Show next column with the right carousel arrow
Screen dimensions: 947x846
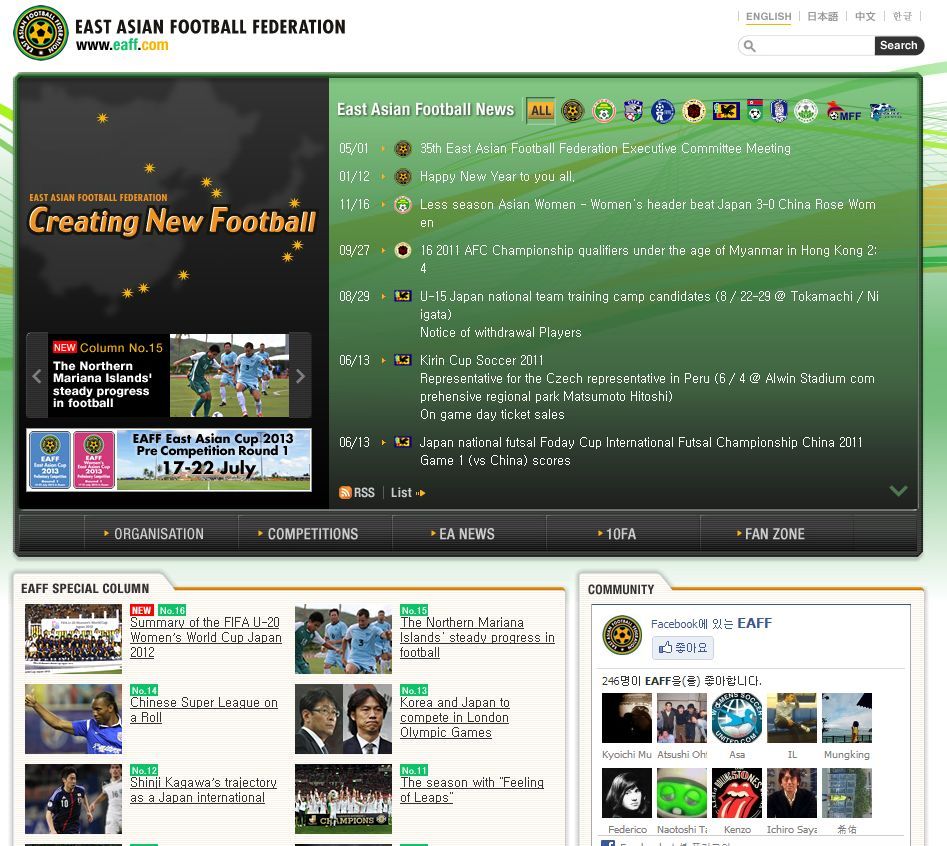tap(301, 376)
